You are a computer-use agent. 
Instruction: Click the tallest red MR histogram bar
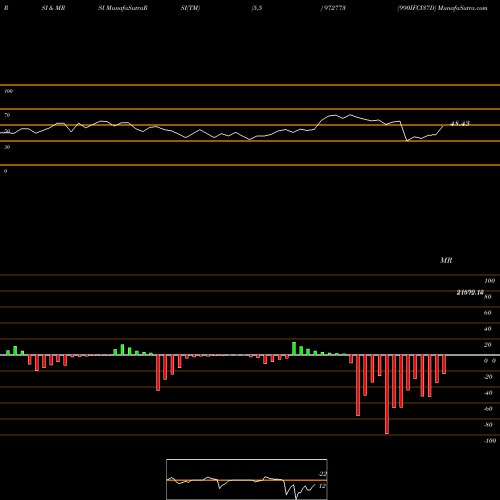click(x=387, y=394)
